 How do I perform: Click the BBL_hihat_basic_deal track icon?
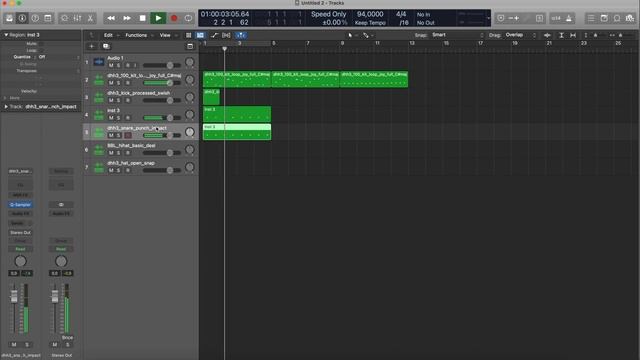99,150
